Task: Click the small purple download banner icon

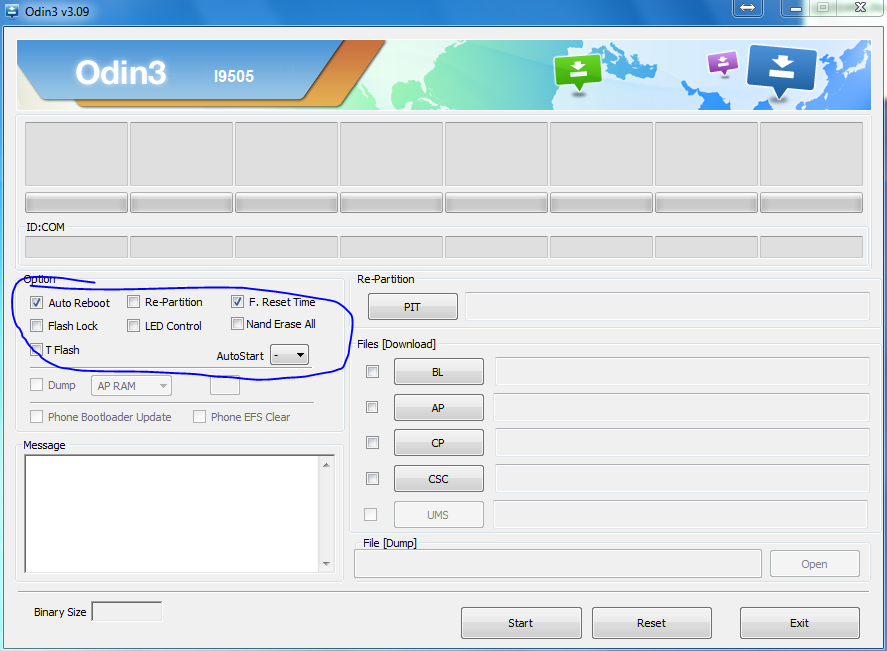Action: 723,63
